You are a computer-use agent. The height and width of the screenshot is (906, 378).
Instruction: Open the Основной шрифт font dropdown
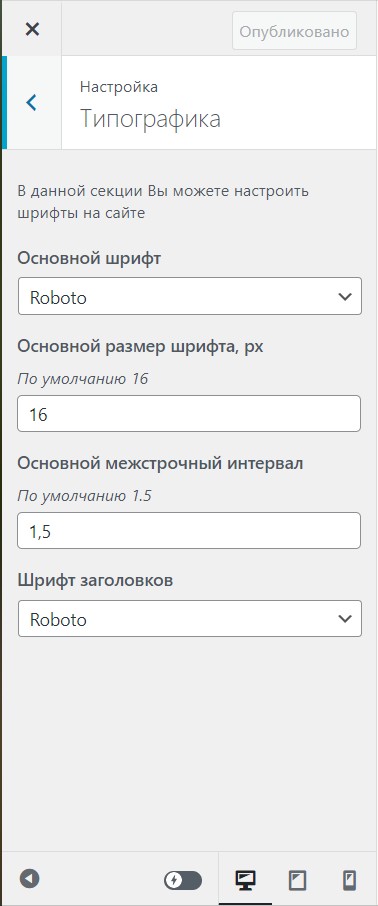tap(190, 296)
